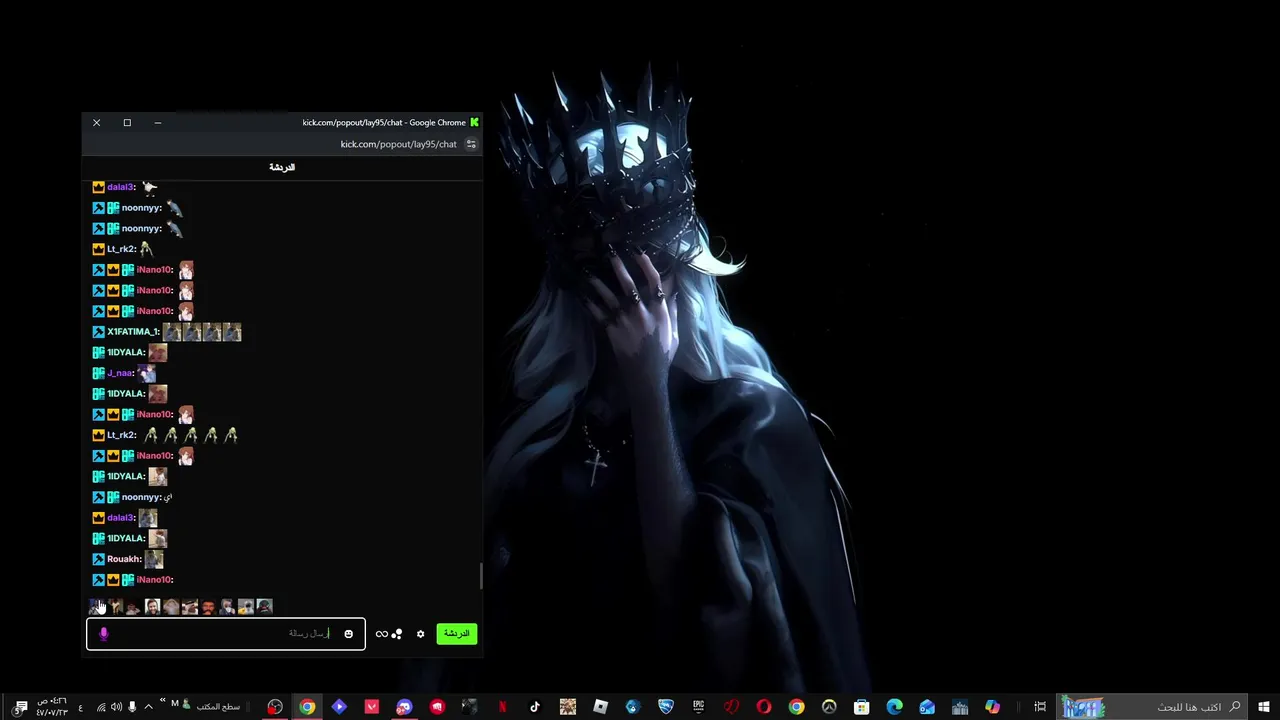This screenshot has height=720, width=1280.
Task: Open Riot Client on the taskbar
Action: pos(437,707)
